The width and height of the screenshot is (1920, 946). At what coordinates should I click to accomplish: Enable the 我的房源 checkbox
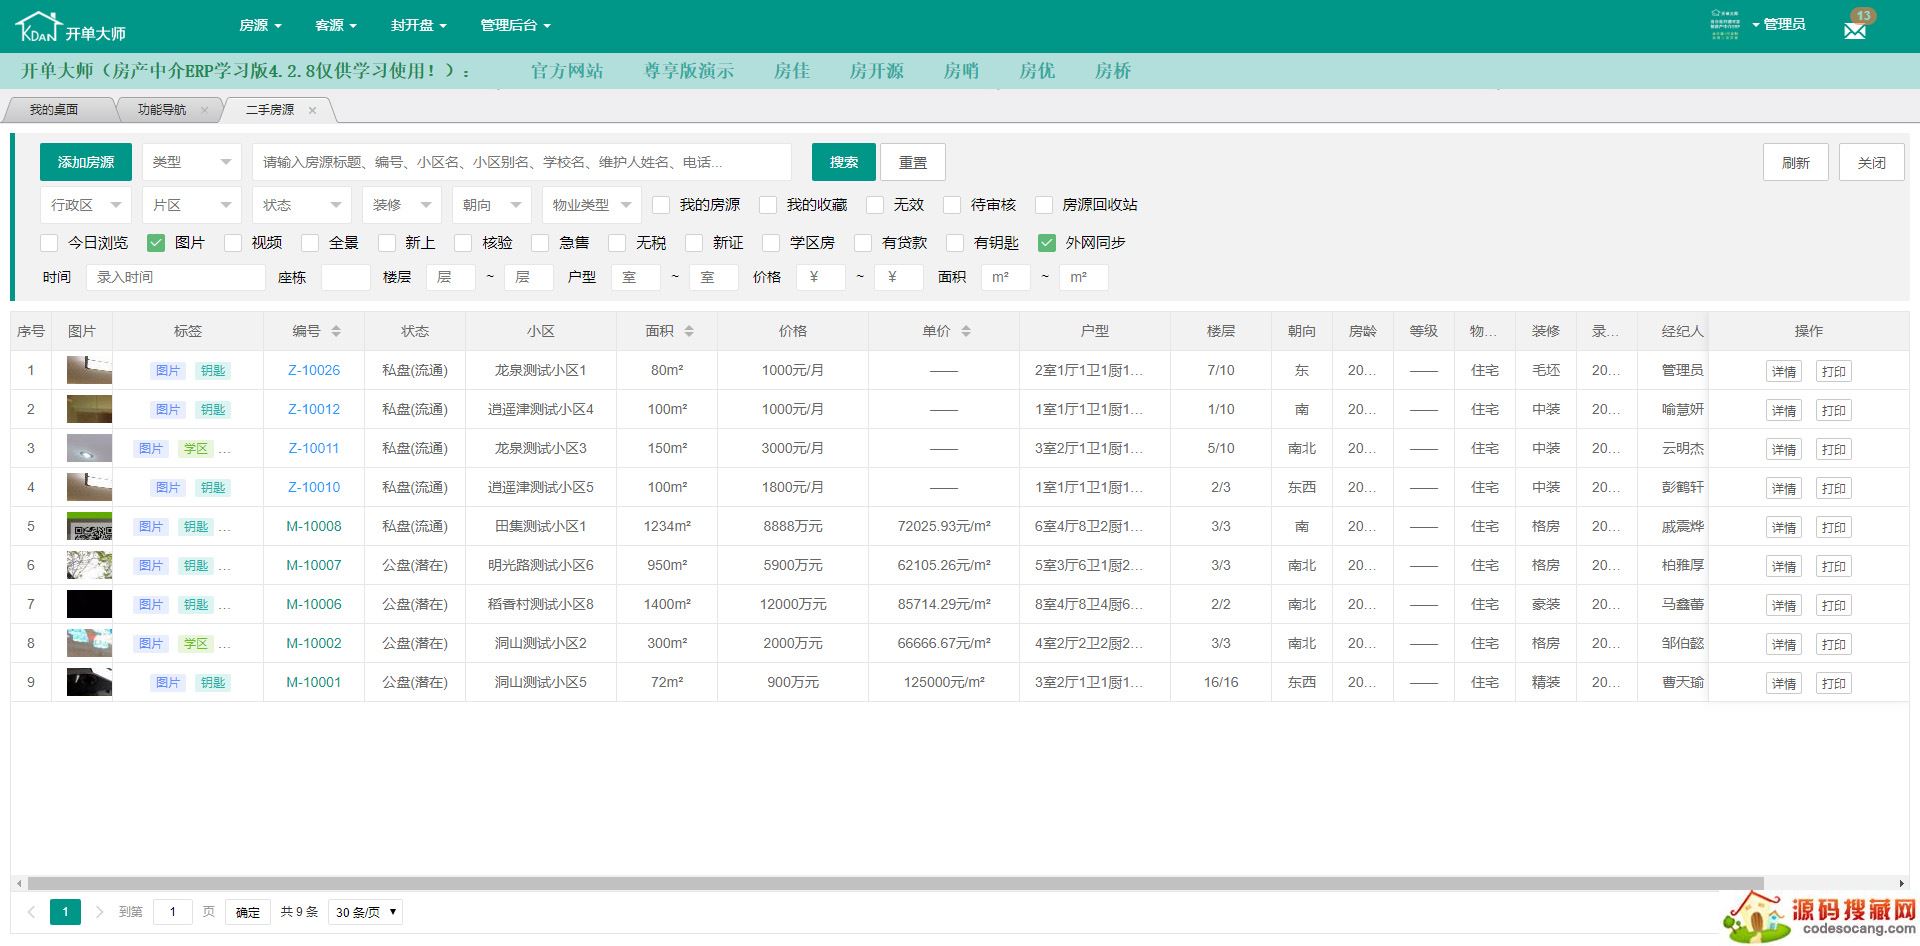point(661,205)
